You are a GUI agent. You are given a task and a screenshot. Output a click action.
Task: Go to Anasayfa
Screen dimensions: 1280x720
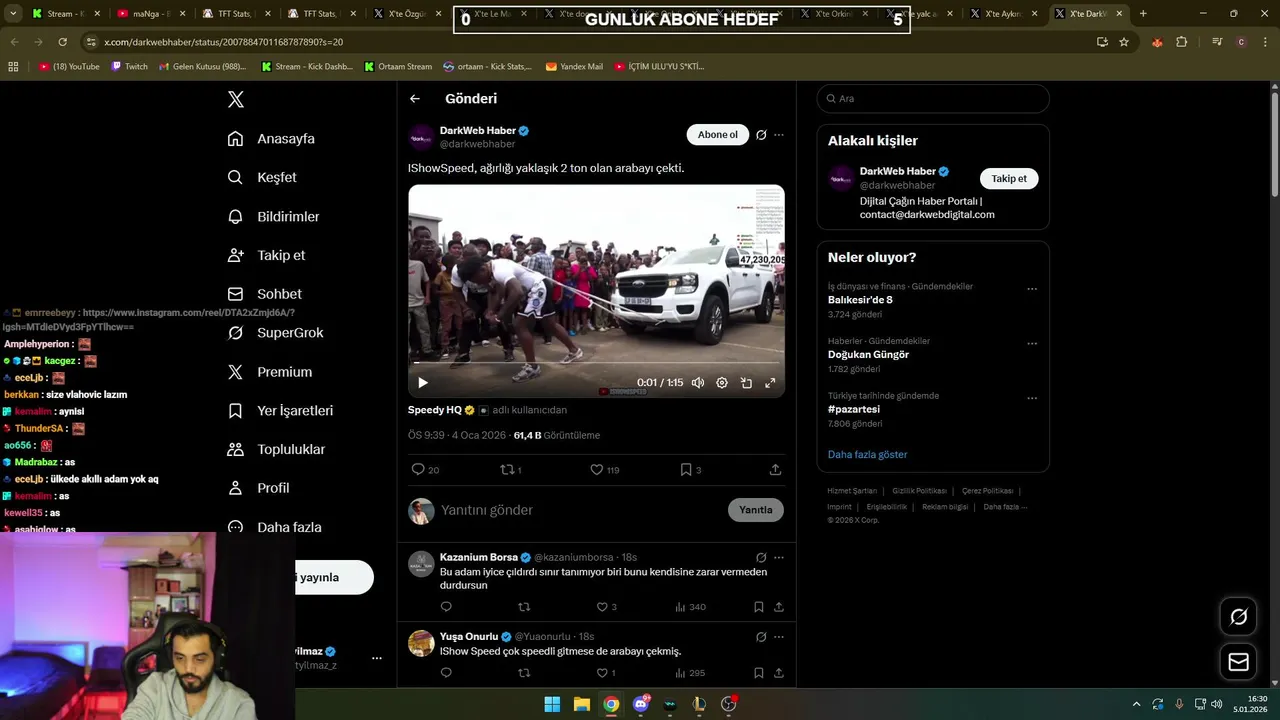[271, 139]
